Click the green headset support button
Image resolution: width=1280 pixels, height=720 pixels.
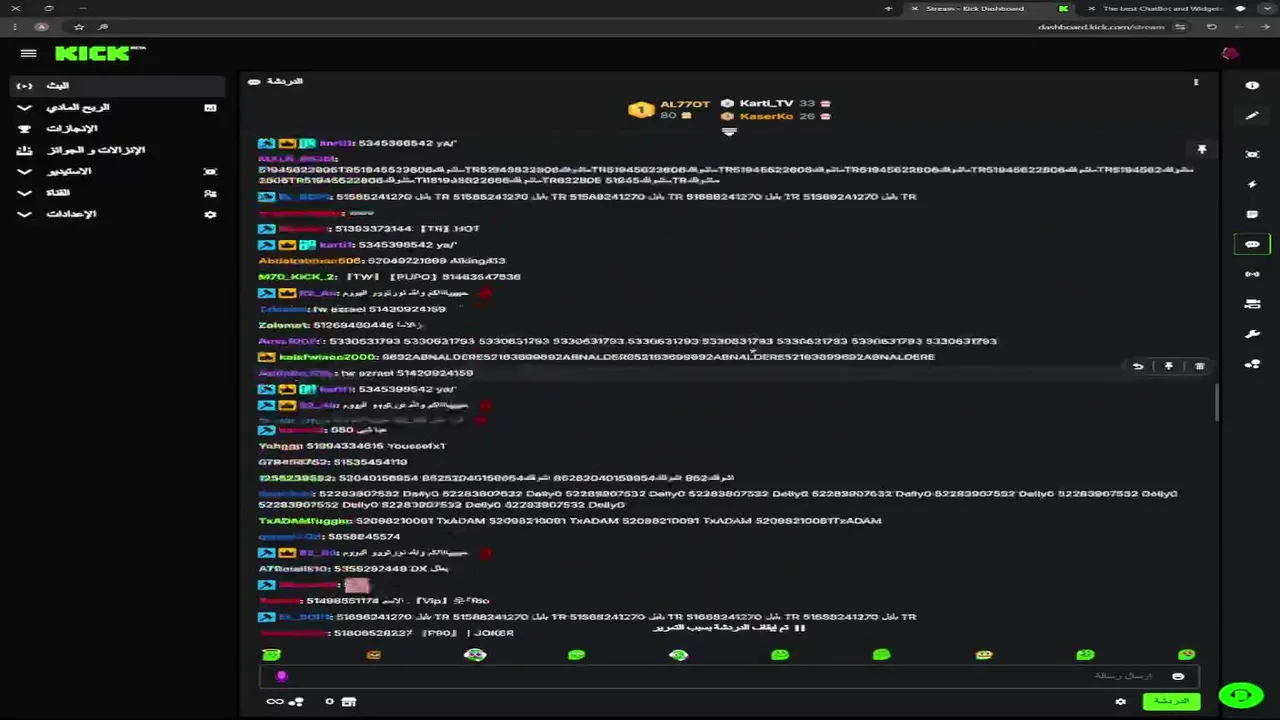(1241, 696)
